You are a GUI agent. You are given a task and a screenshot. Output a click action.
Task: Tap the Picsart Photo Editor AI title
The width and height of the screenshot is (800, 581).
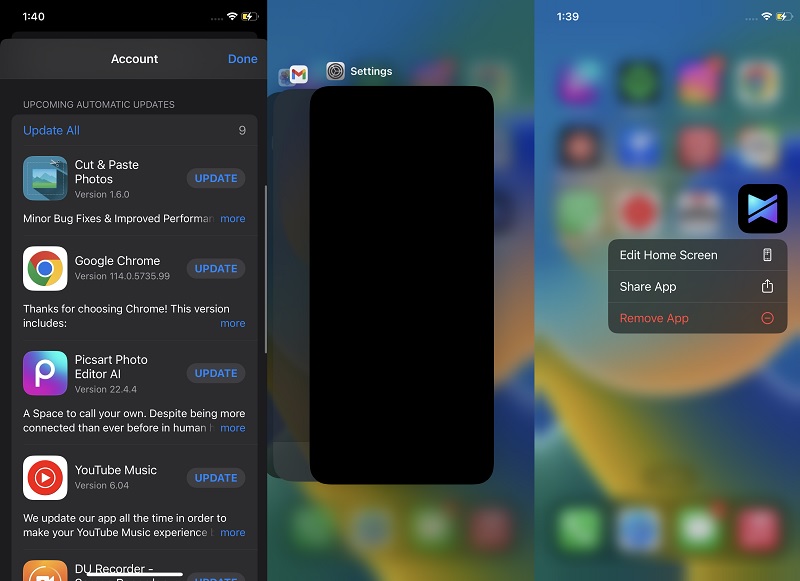111,367
